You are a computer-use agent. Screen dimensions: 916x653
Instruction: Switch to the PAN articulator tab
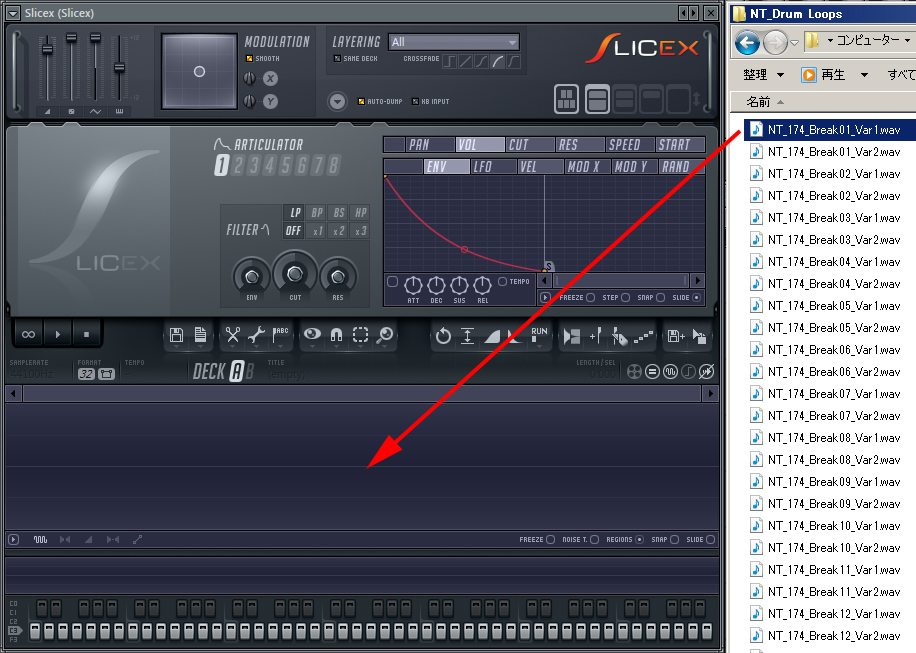429,144
